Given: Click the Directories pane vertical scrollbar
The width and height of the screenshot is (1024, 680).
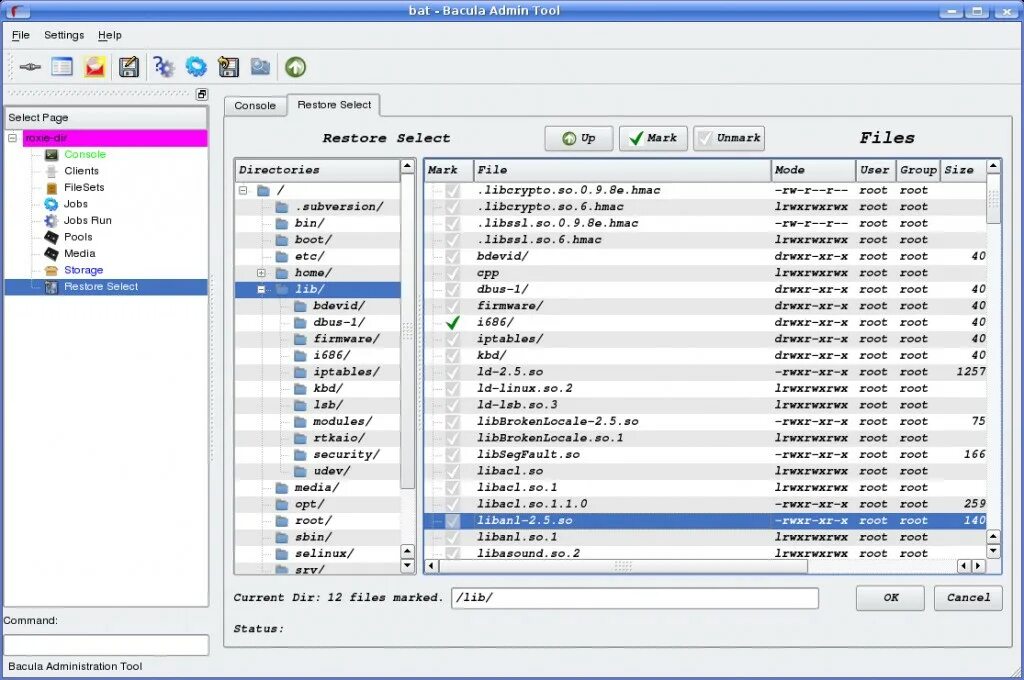Looking at the screenshot, I should tap(408, 333).
